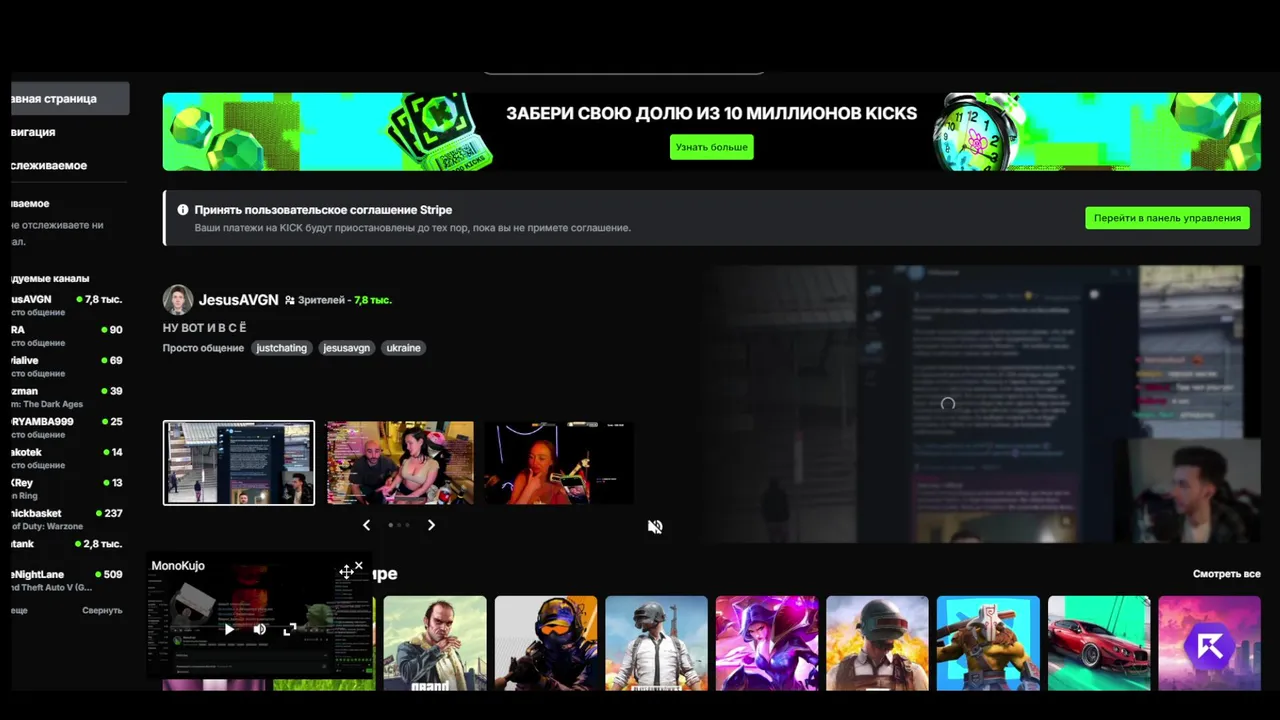The height and width of the screenshot is (720, 1280).
Task: Select the third featured stream thumbnail with neon lights
Action: coord(559,463)
